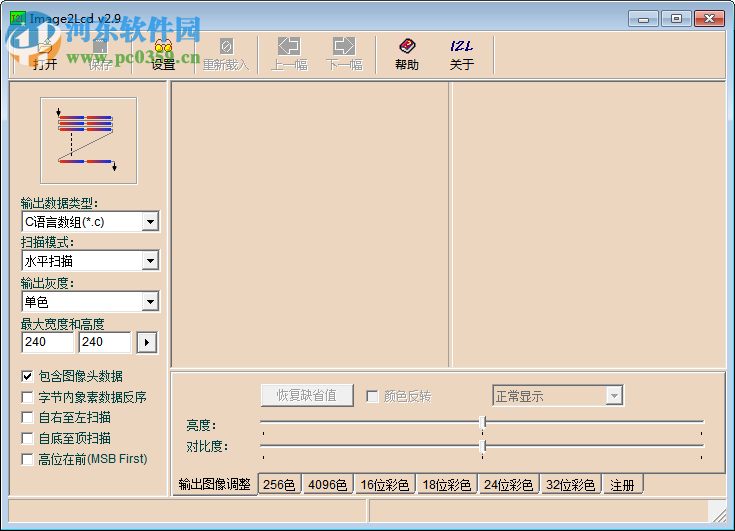Click the Image2Lcd title bar app icon
735x531 pixels.
[x=17, y=19]
